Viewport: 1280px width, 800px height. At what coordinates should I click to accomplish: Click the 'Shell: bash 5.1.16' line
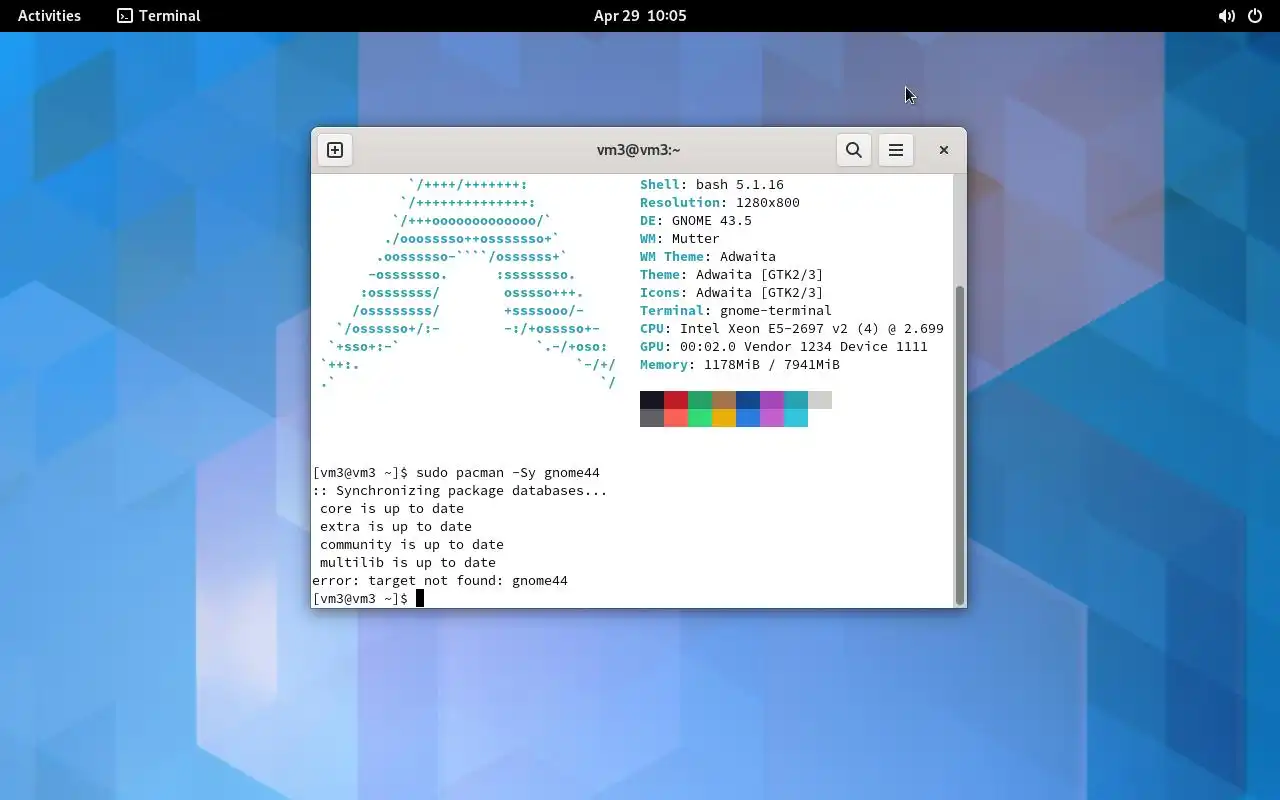pos(712,185)
